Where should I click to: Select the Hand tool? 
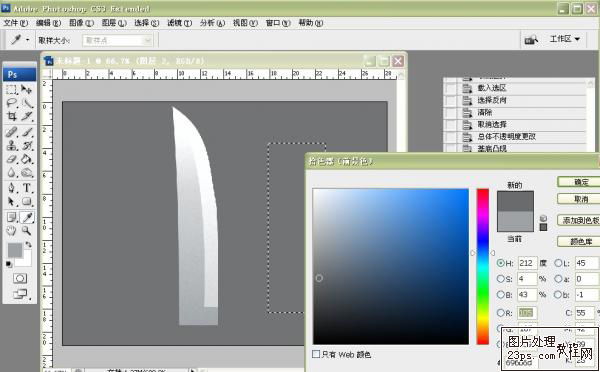tap(12, 230)
